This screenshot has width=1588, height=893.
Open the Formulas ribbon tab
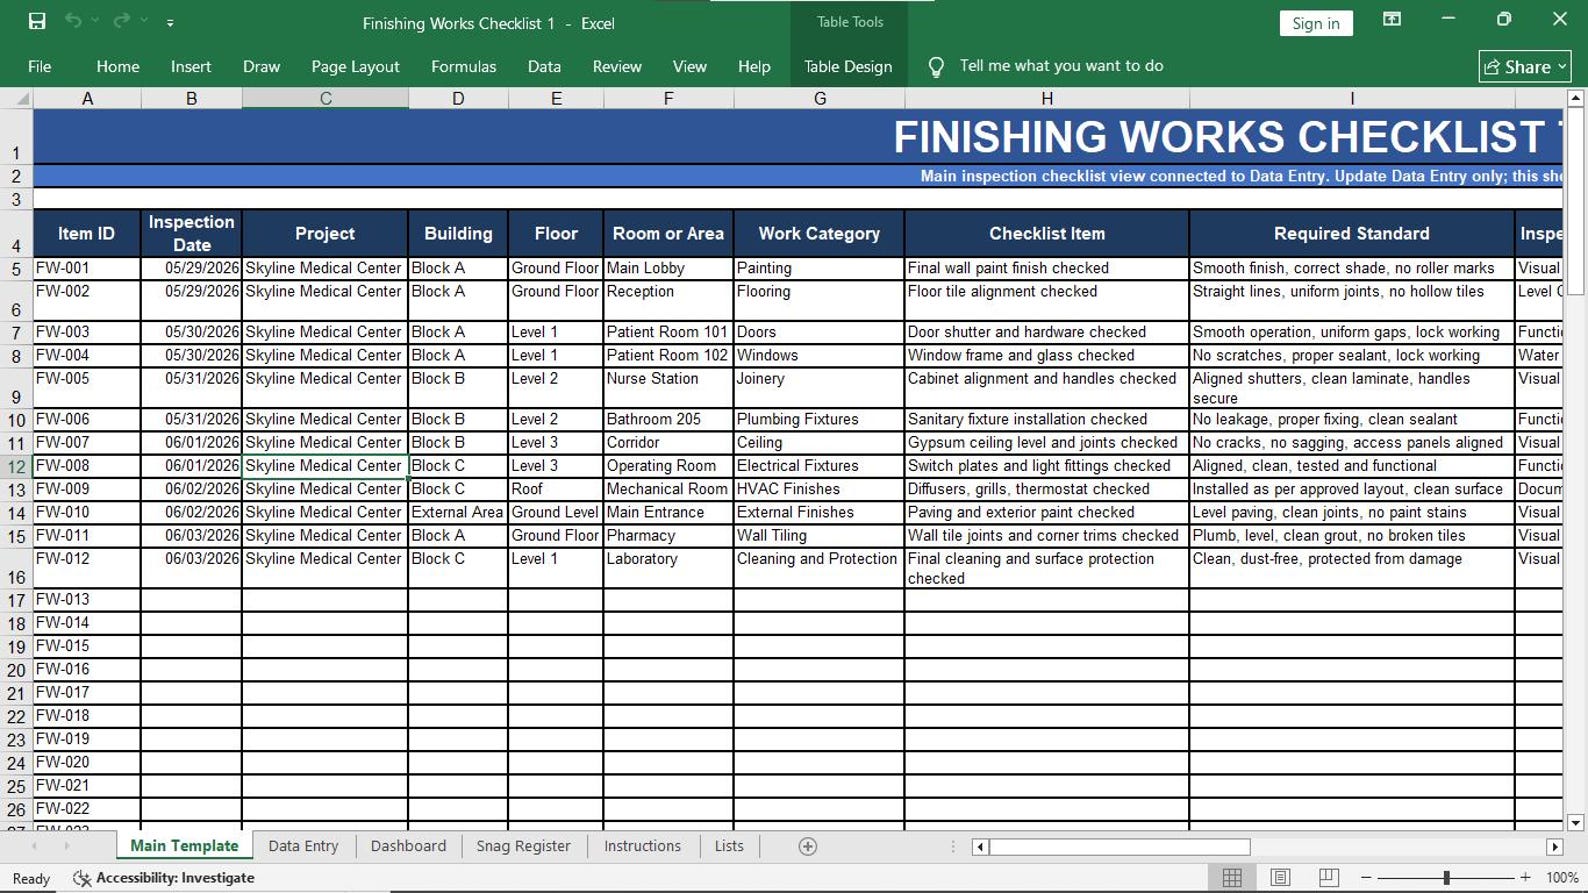[x=463, y=66]
